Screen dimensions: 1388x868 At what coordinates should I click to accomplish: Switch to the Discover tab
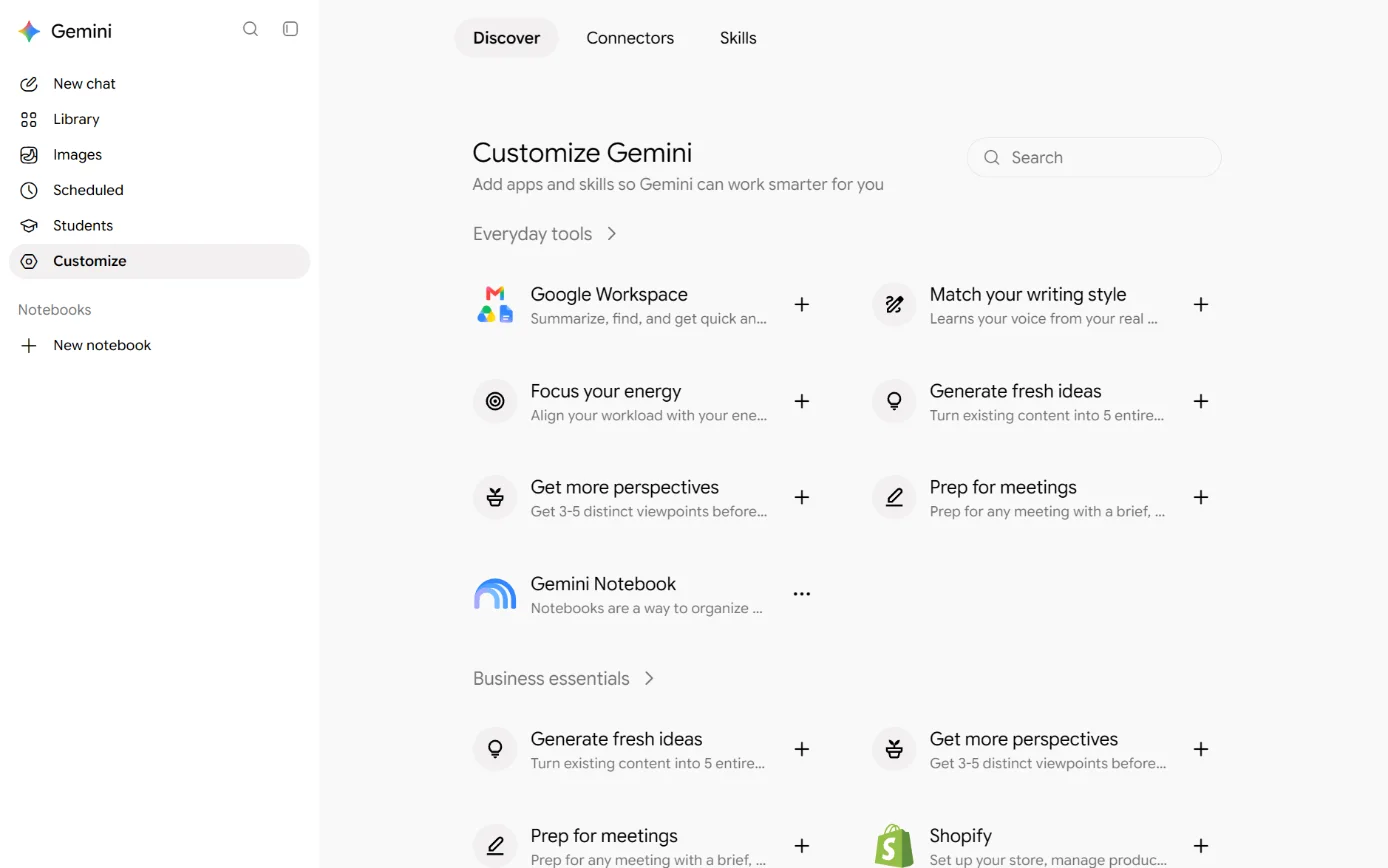(506, 38)
